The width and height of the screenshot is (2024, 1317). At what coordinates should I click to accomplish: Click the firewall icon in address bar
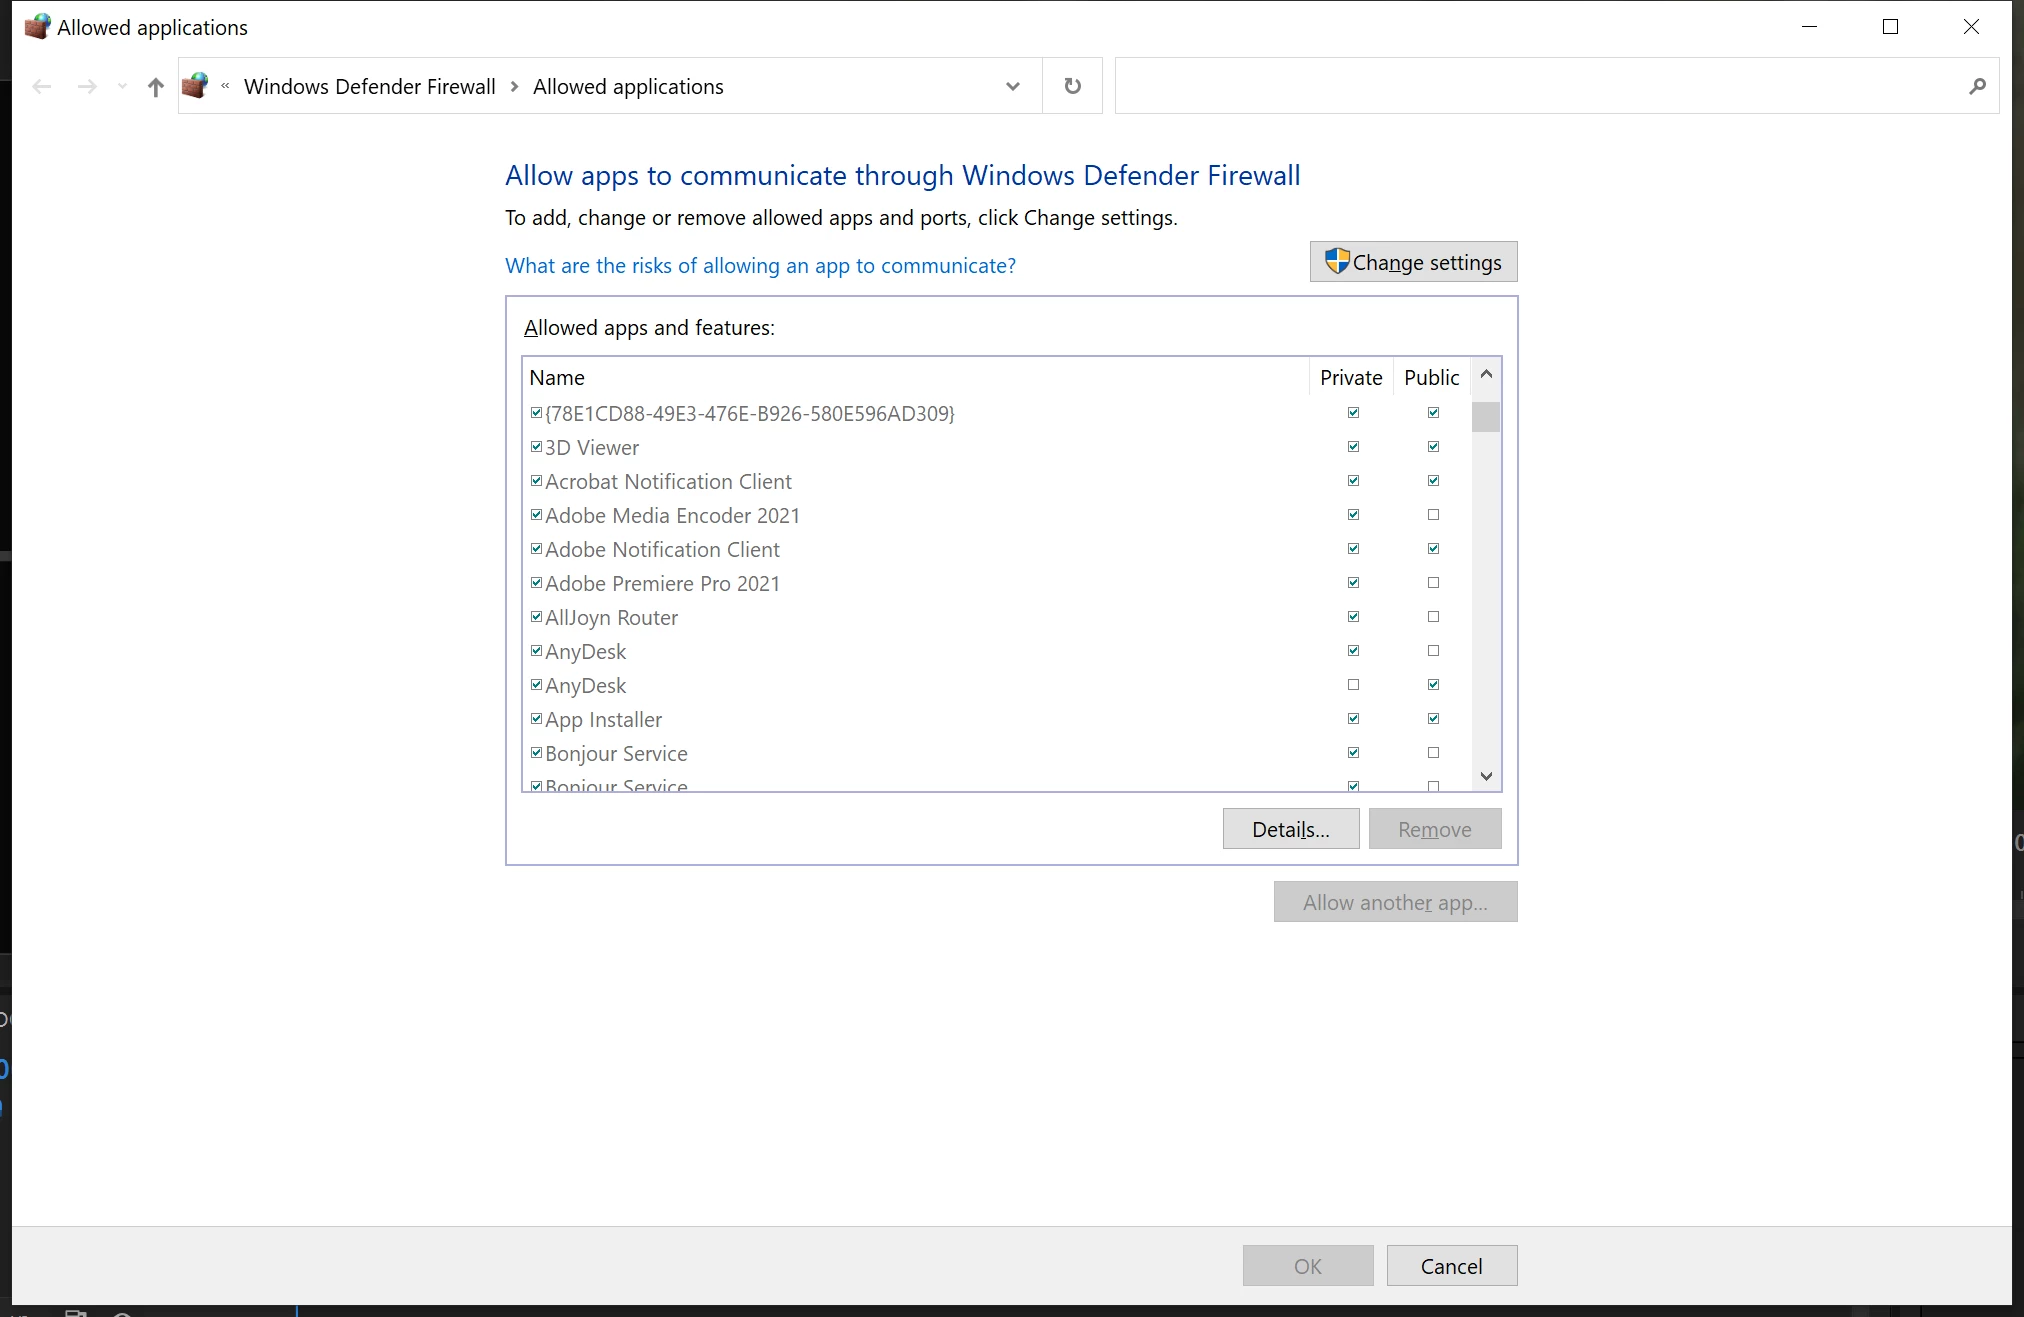tap(196, 86)
